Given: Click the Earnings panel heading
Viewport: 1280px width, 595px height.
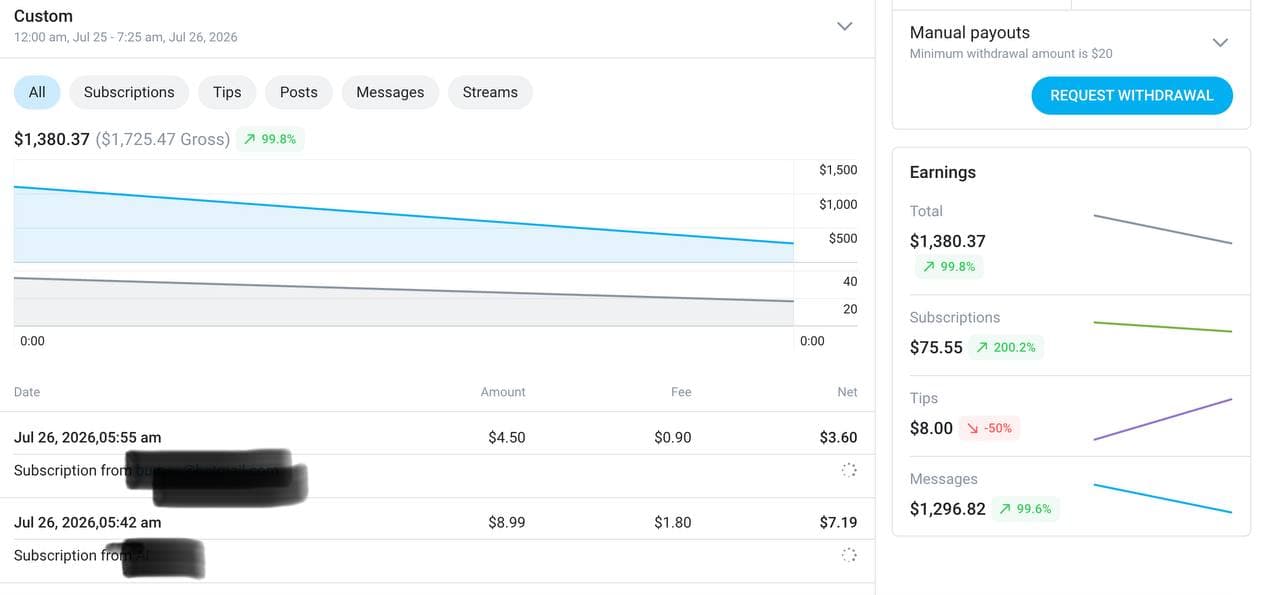Looking at the screenshot, I should 942,172.
